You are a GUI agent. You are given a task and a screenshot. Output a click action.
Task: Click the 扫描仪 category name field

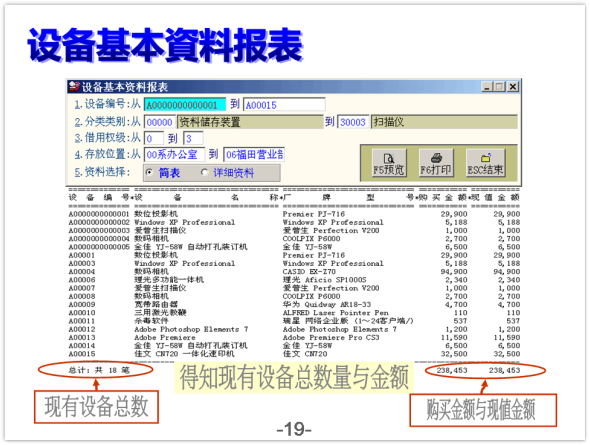coord(444,122)
